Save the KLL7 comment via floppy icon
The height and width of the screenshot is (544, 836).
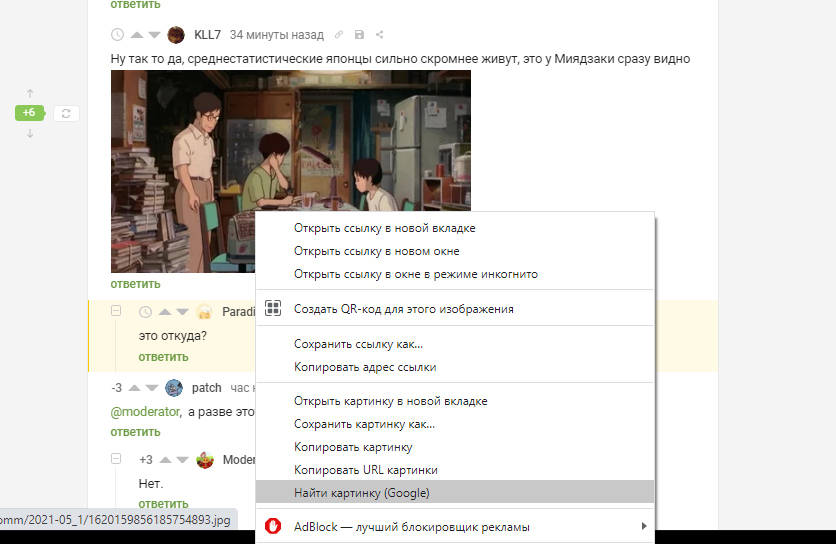[359, 35]
